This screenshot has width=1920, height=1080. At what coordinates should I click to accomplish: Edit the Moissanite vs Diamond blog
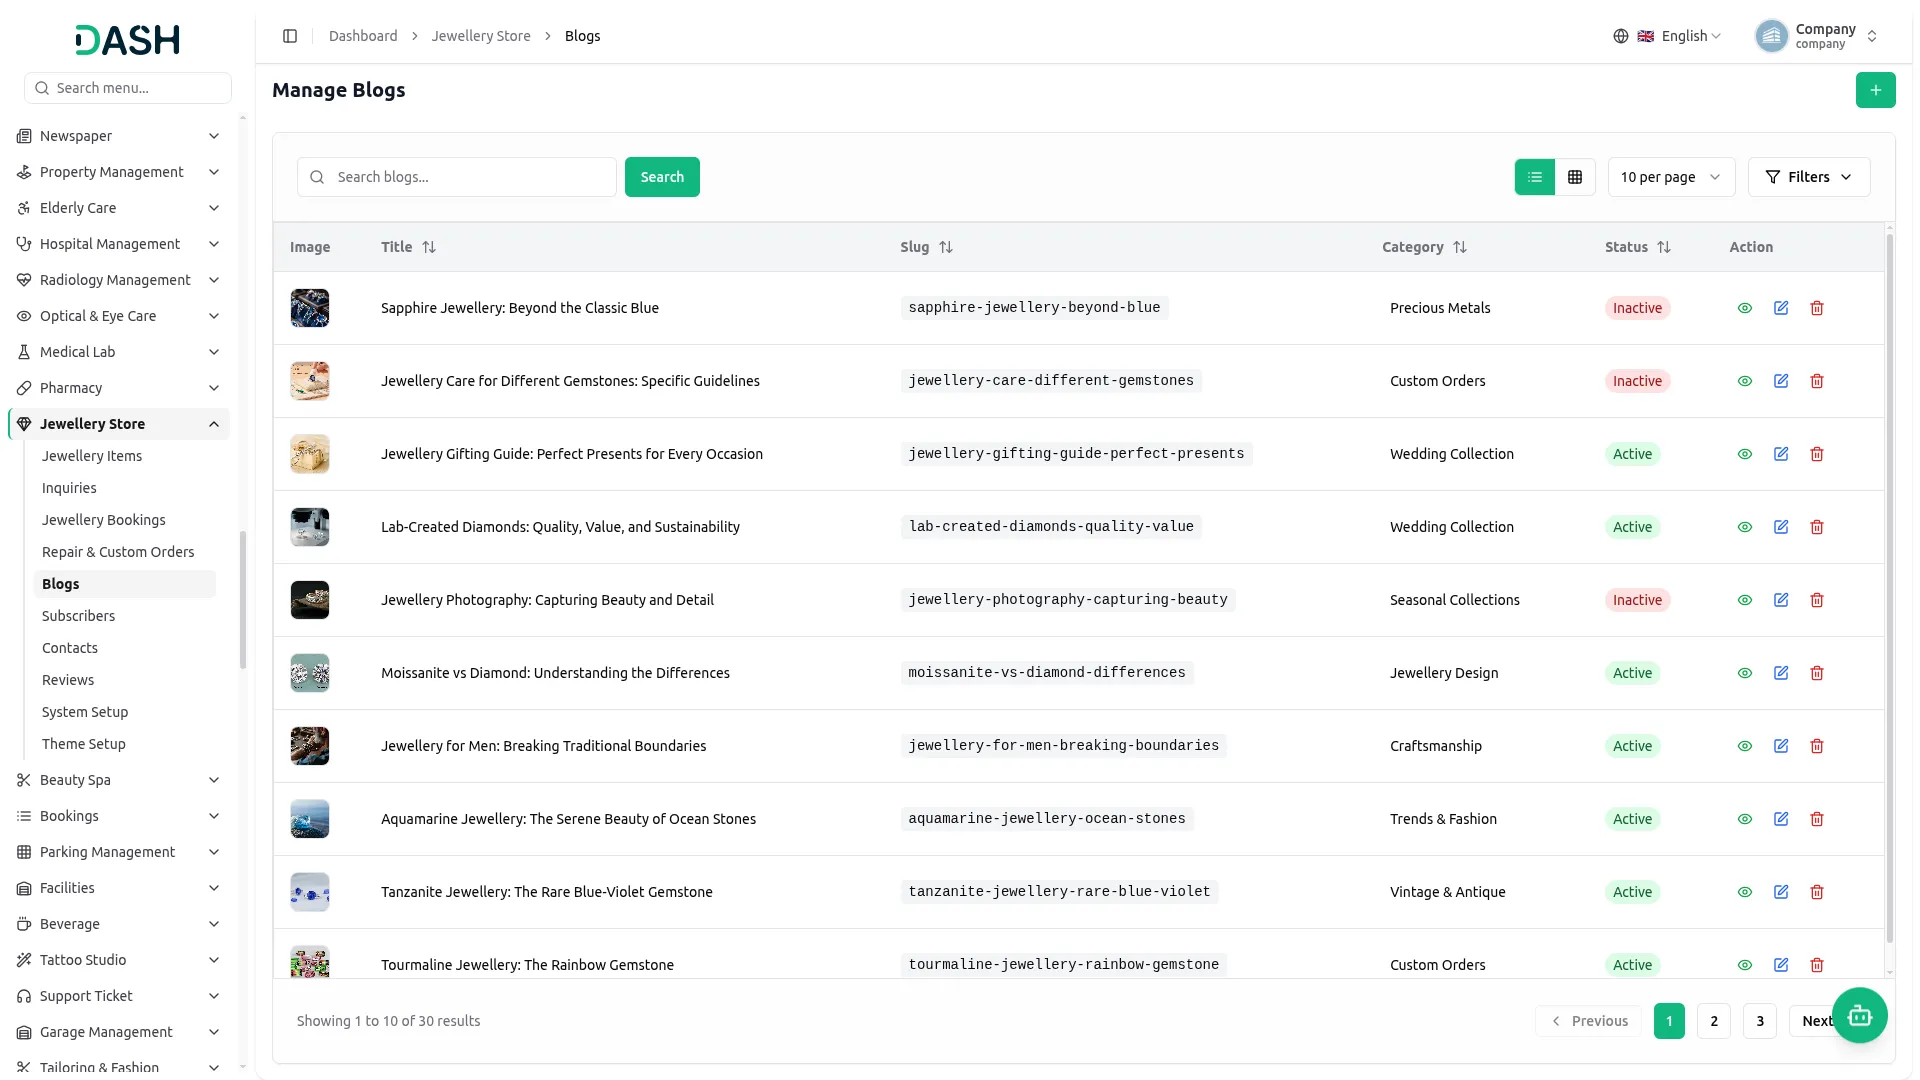click(x=1781, y=673)
